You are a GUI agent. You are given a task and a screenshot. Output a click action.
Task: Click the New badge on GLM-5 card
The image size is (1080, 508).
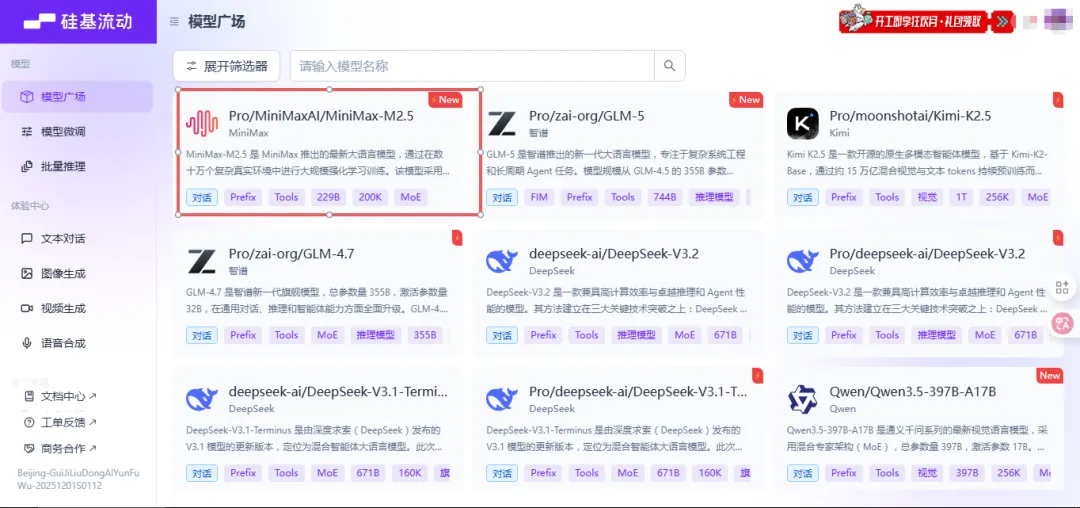pos(745,100)
